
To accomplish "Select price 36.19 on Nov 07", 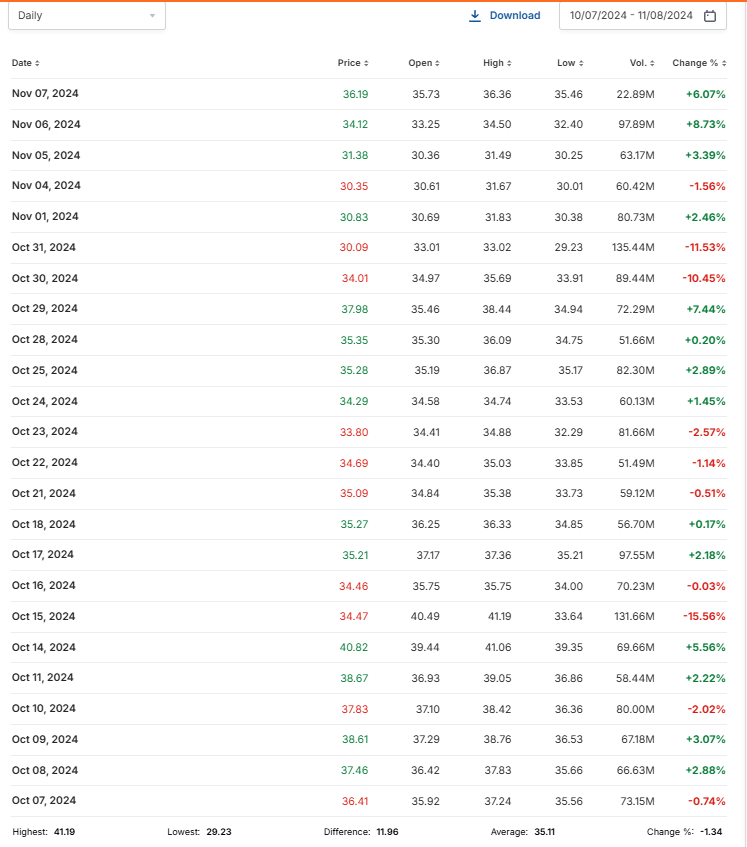I will pos(355,94).
